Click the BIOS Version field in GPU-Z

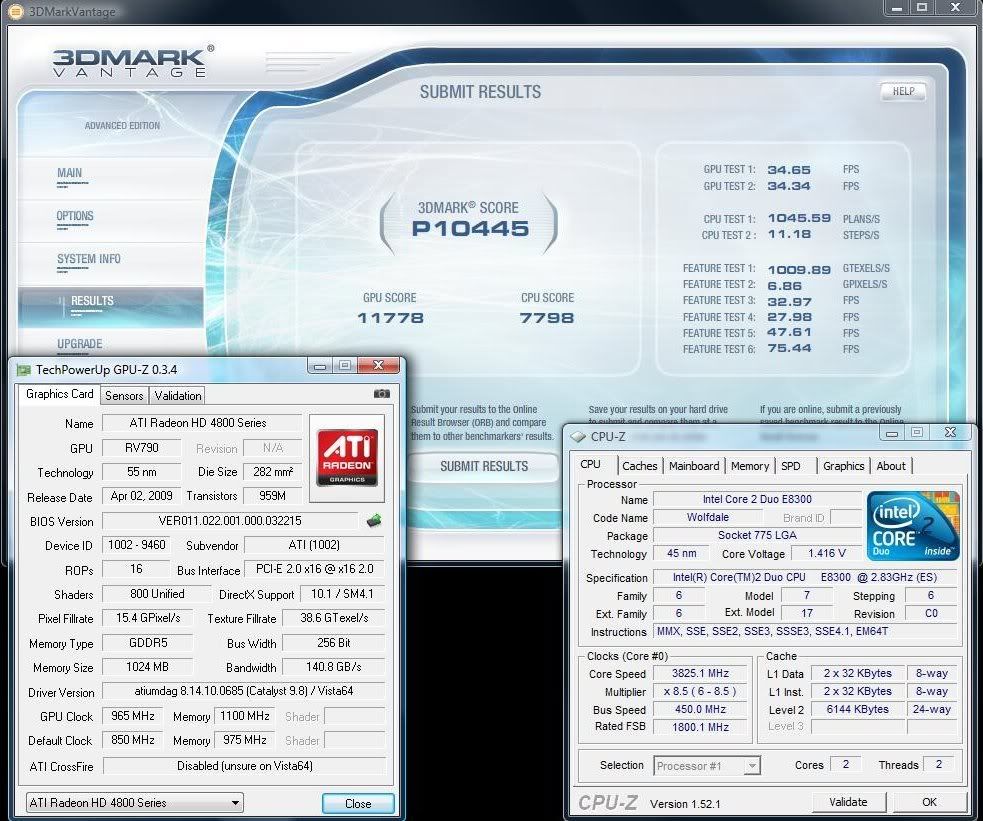pos(230,521)
